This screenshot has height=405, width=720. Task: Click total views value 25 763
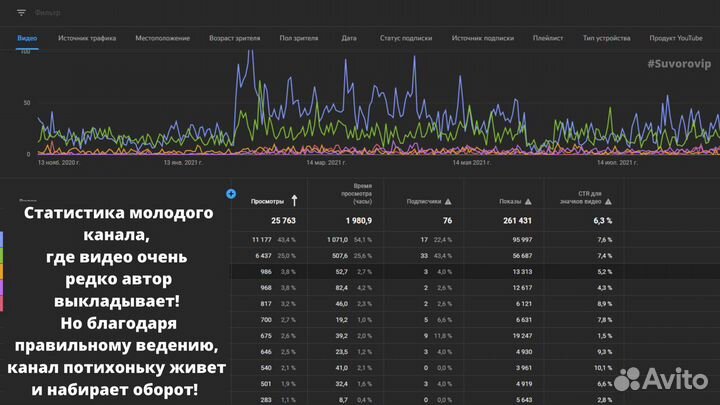click(283, 221)
